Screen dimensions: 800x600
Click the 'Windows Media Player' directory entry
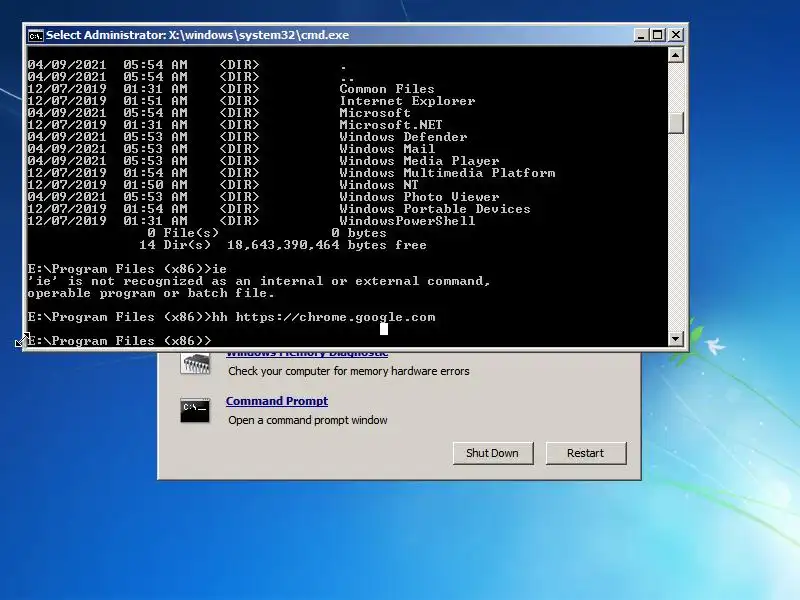tap(419, 161)
